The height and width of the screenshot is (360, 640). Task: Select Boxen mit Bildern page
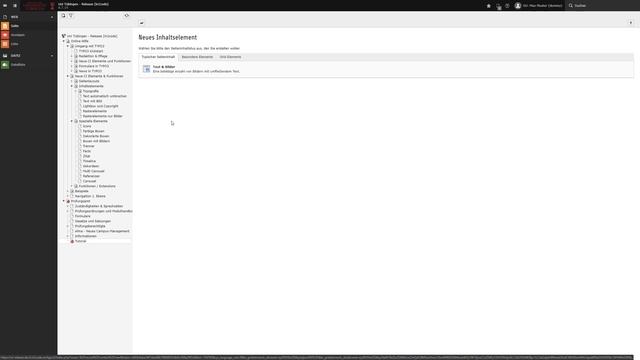(96, 141)
